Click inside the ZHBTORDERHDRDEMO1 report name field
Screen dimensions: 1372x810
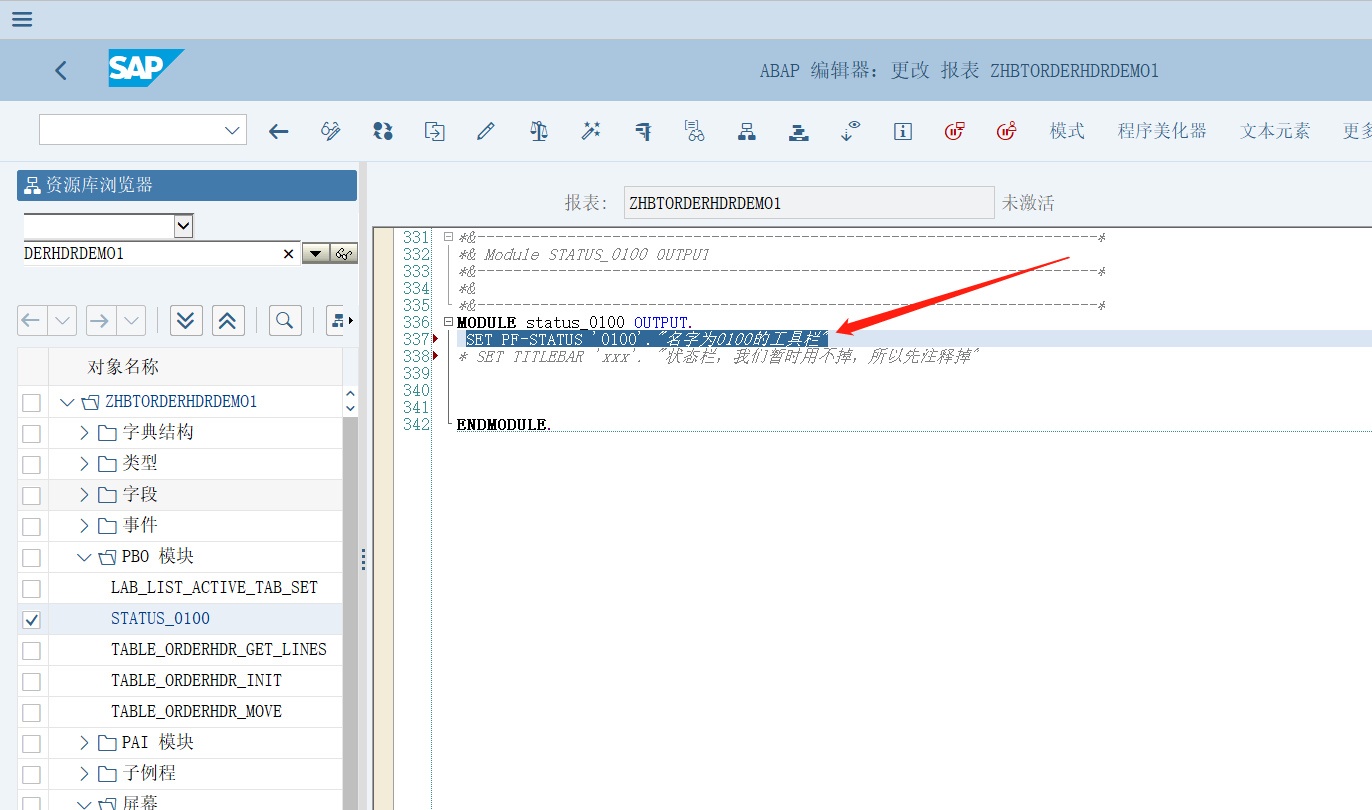[x=808, y=202]
